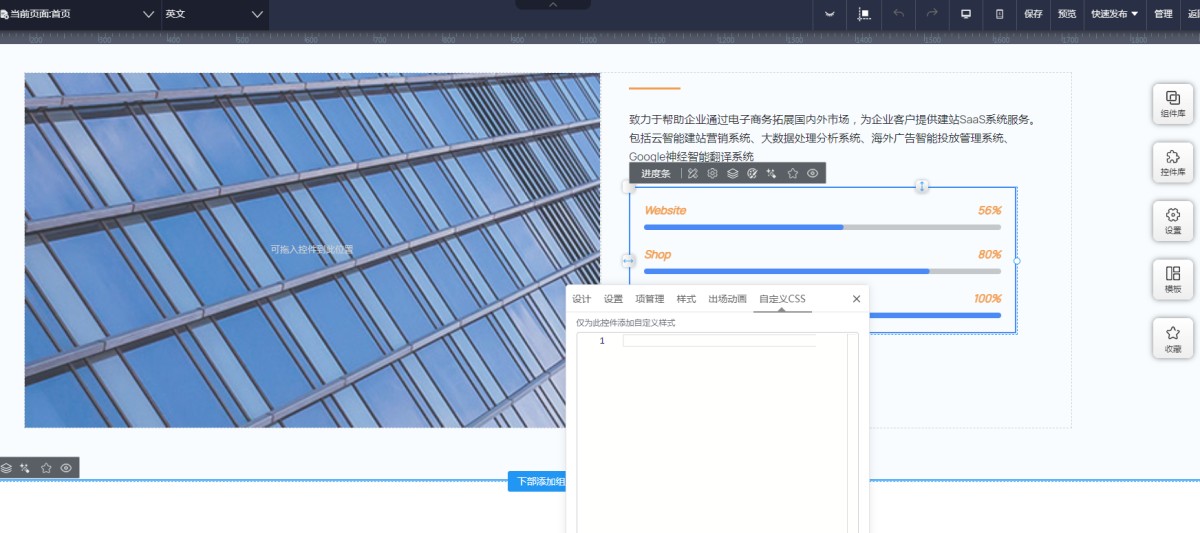
Task: Click the 模板 template sidebar icon
Action: [x=1172, y=279]
